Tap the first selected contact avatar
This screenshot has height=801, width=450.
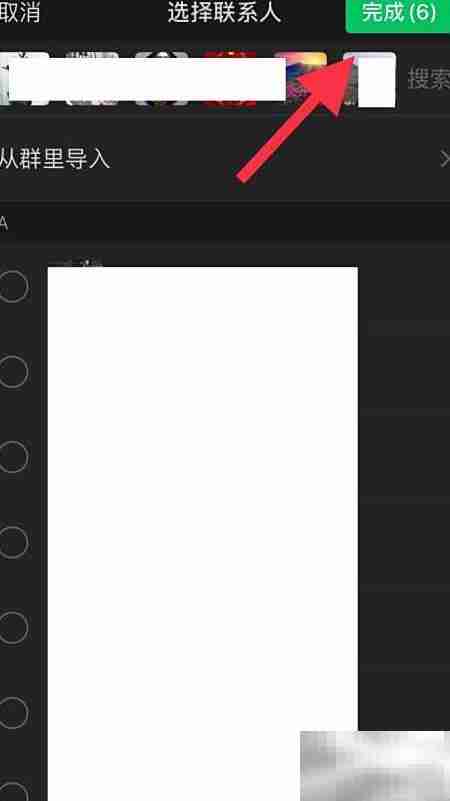point(23,79)
